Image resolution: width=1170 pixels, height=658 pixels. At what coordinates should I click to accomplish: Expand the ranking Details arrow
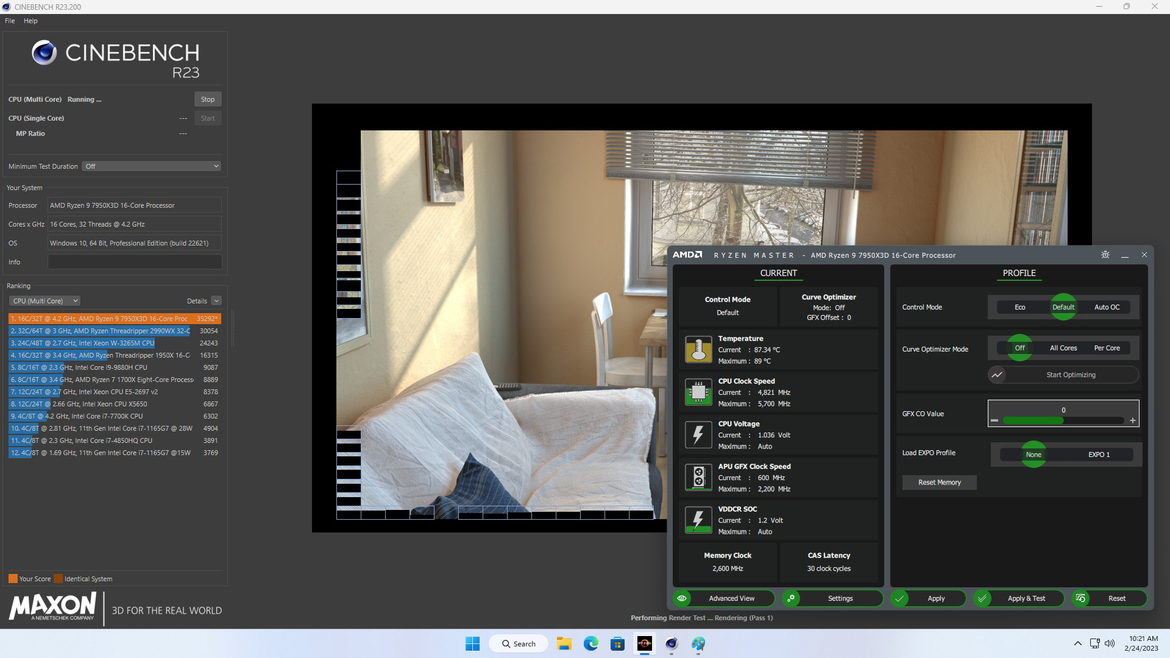click(216, 301)
